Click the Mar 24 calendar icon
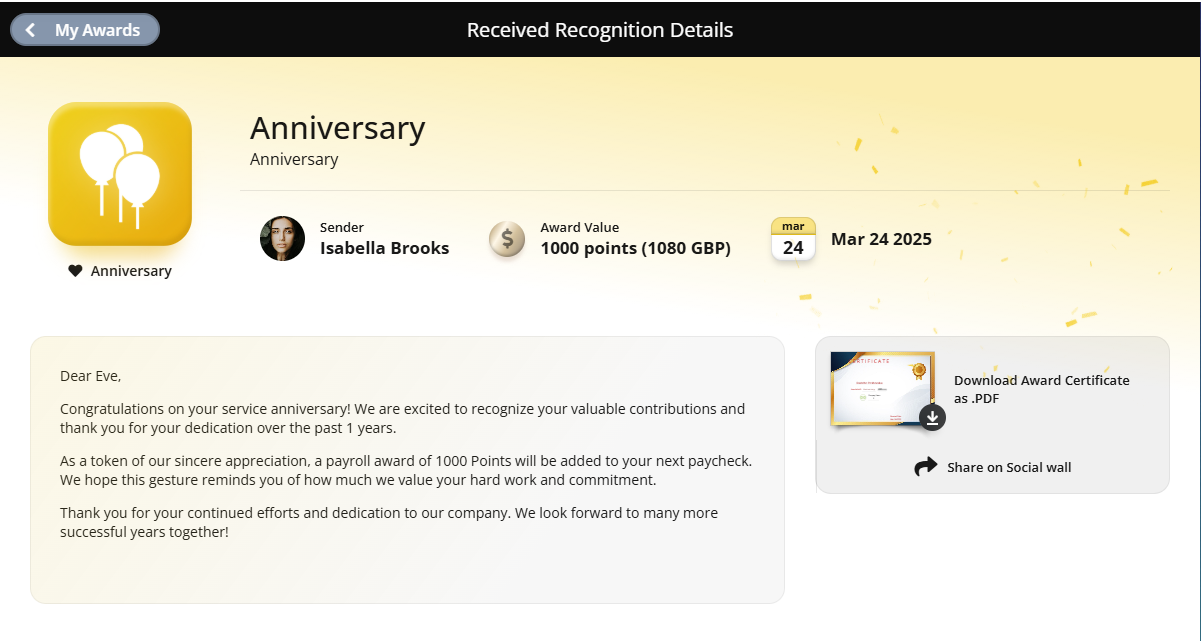This screenshot has height=641, width=1201. [793, 239]
